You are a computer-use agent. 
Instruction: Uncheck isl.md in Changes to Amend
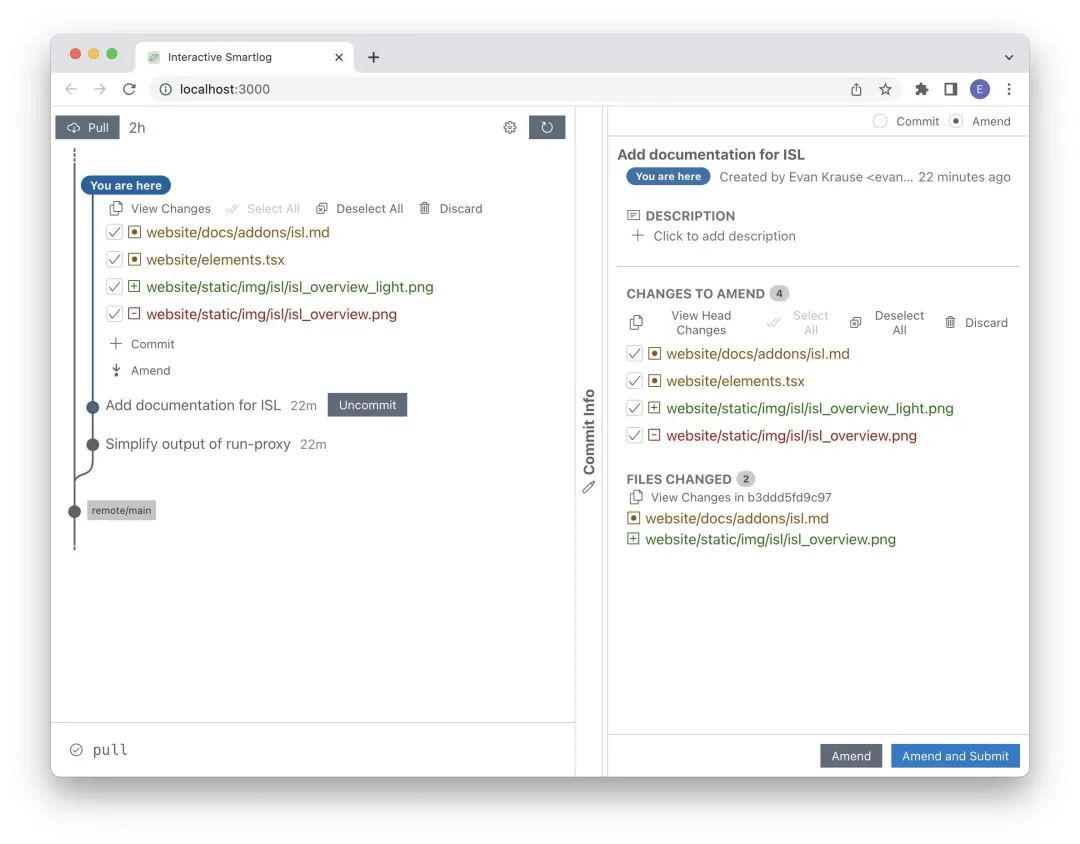(x=634, y=353)
